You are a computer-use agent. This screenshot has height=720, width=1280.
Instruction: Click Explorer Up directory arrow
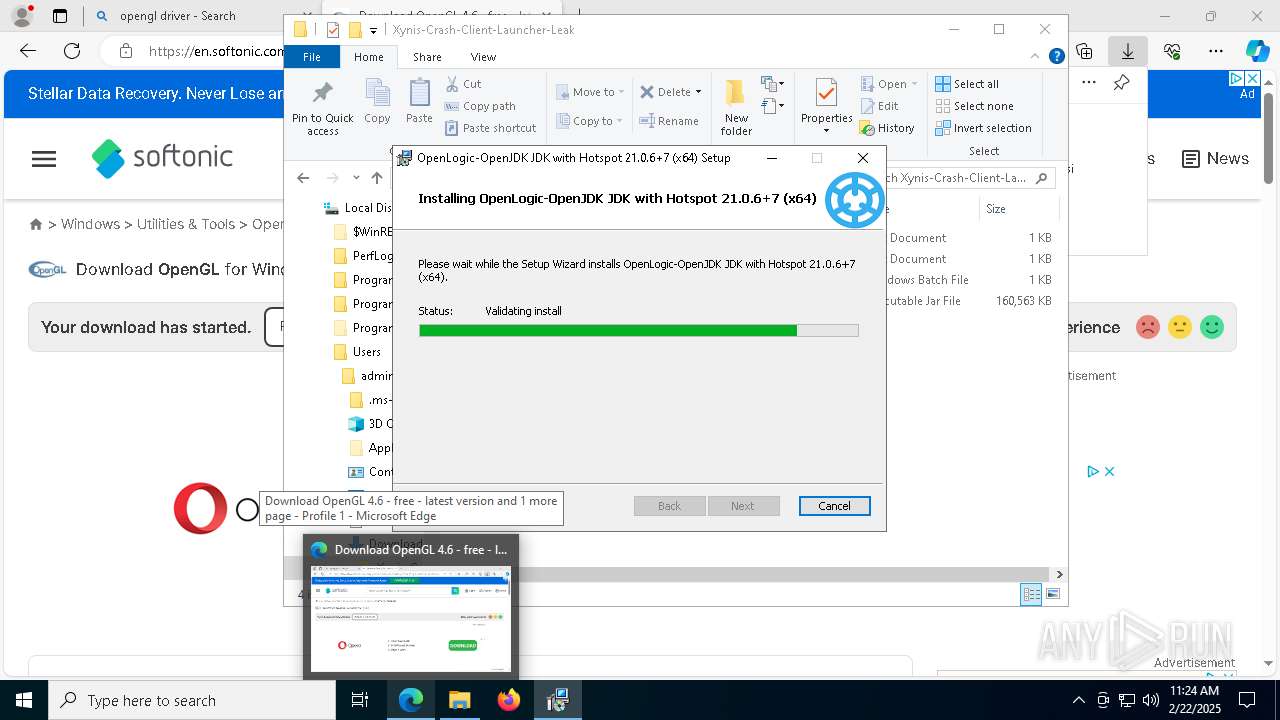[x=377, y=178]
